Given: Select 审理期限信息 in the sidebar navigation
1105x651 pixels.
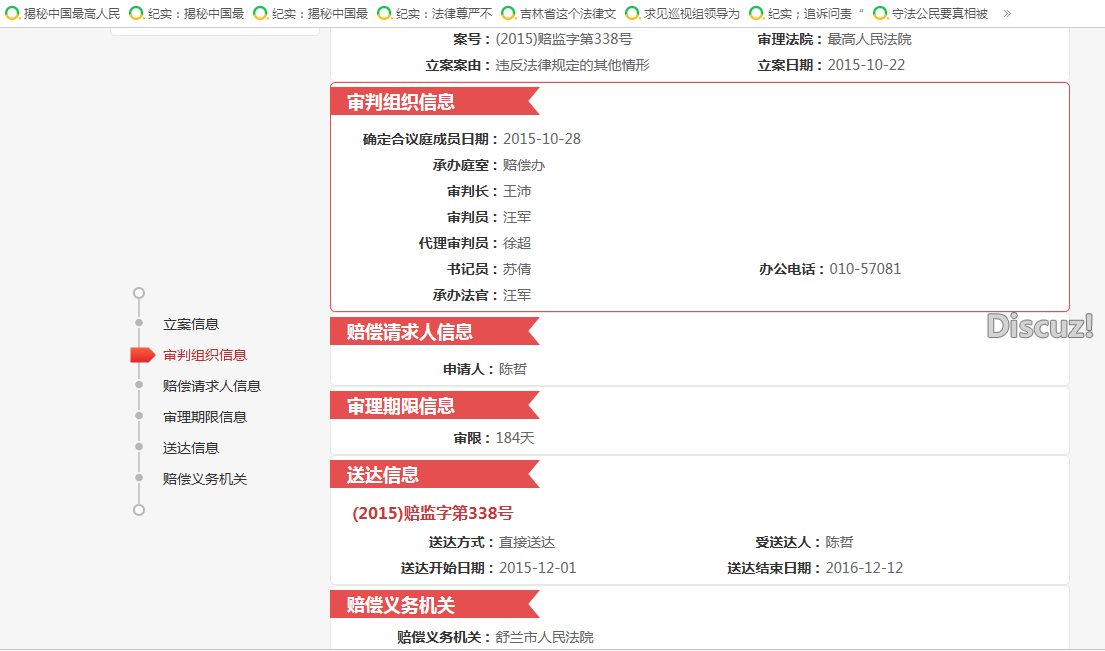Looking at the screenshot, I should click(205, 417).
